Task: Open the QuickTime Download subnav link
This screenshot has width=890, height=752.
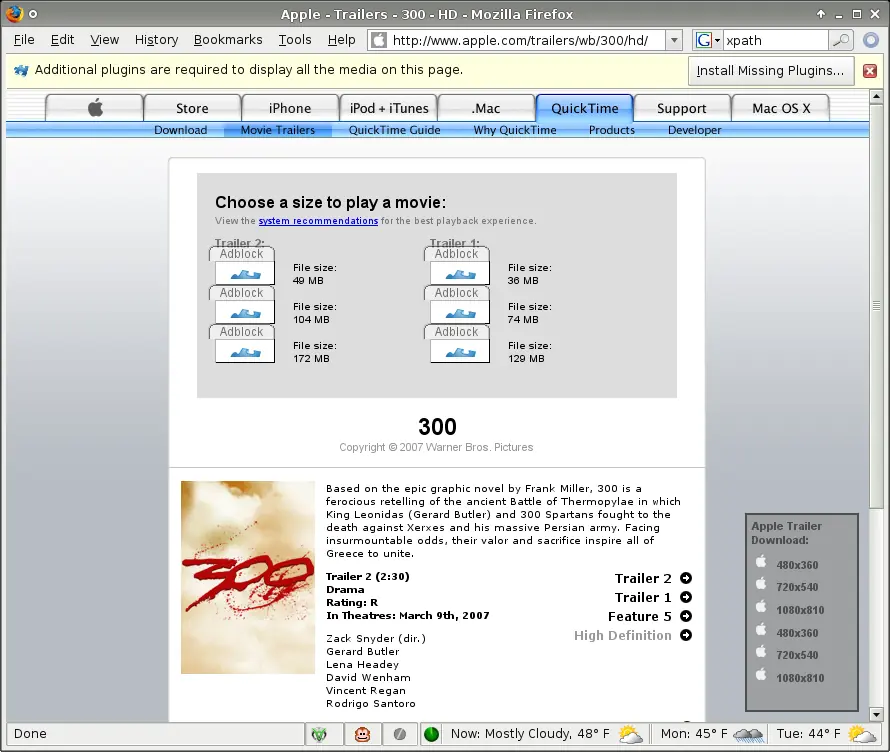Action: [x=180, y=130]
